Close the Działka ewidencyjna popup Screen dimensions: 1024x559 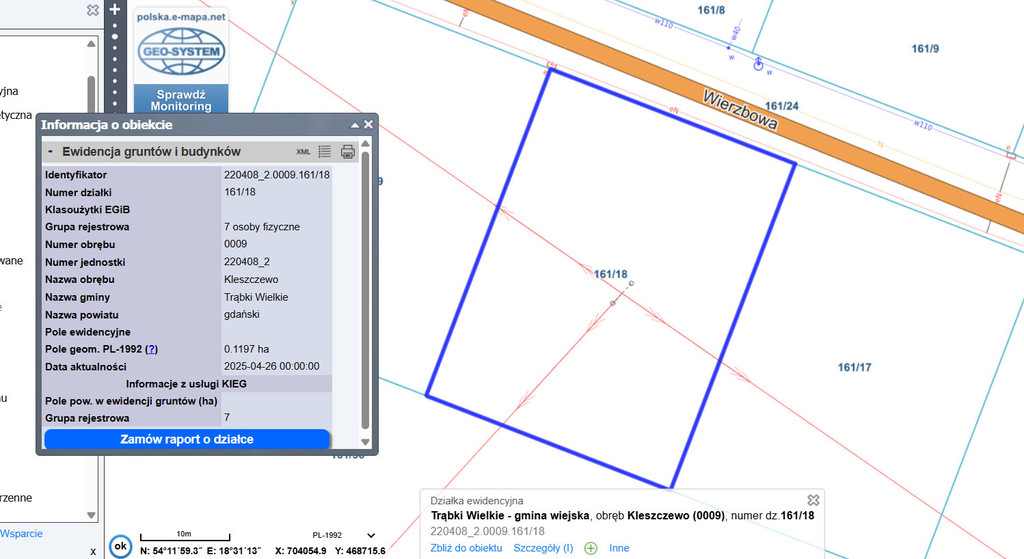[x=813, y=499]
